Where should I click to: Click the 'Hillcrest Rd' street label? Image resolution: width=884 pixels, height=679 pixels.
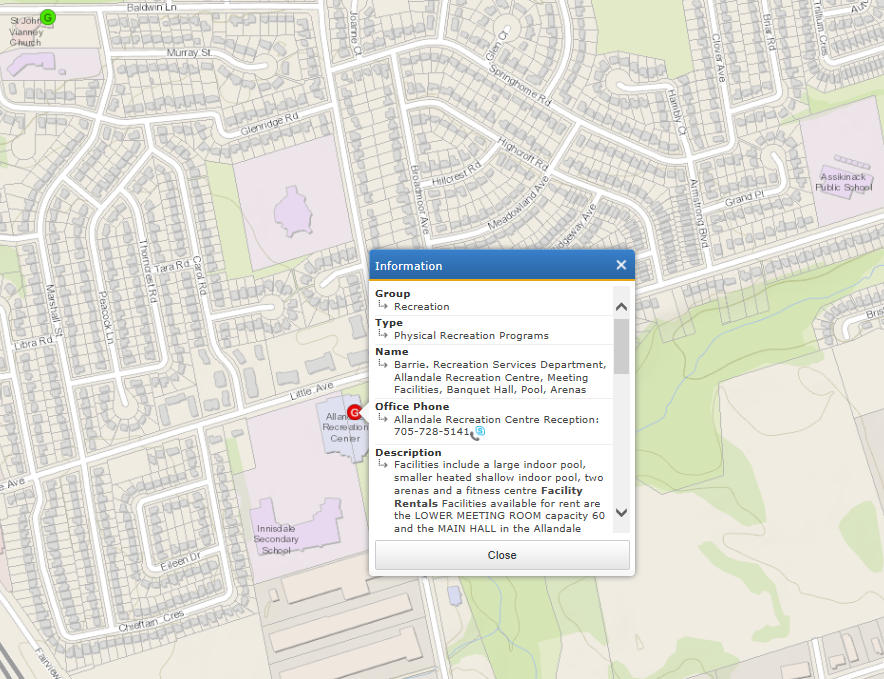click(457, 173)
